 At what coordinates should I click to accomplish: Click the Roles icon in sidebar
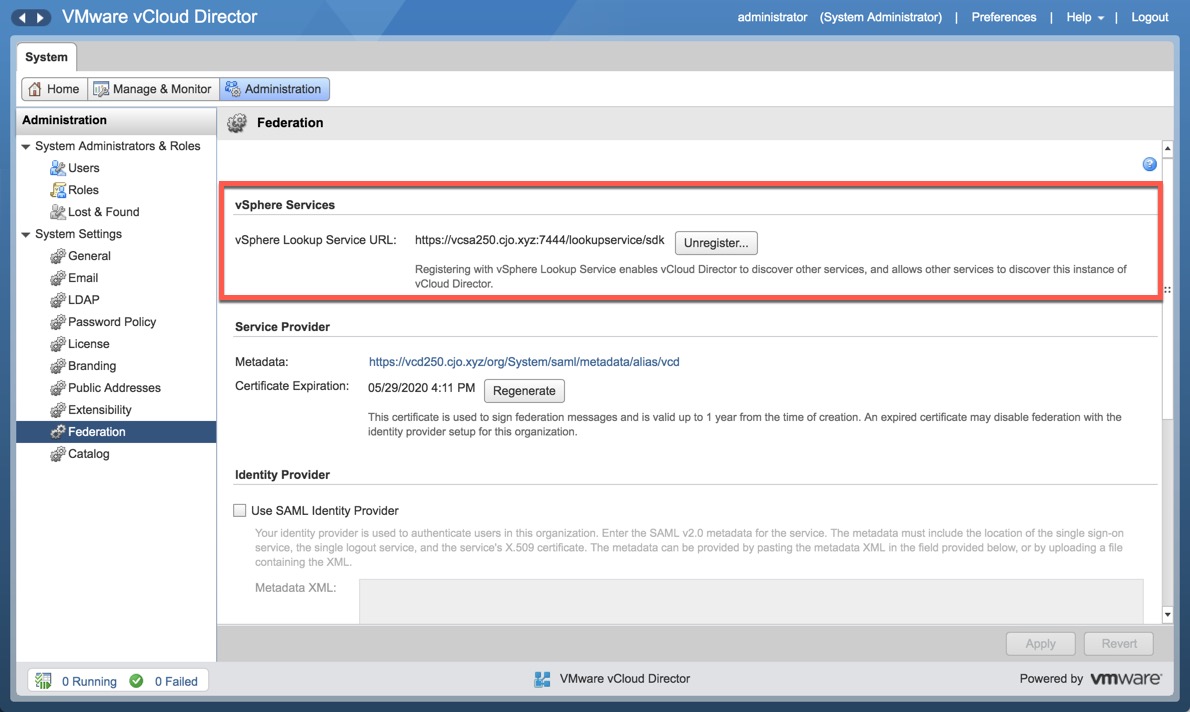(x=58, y=190)
